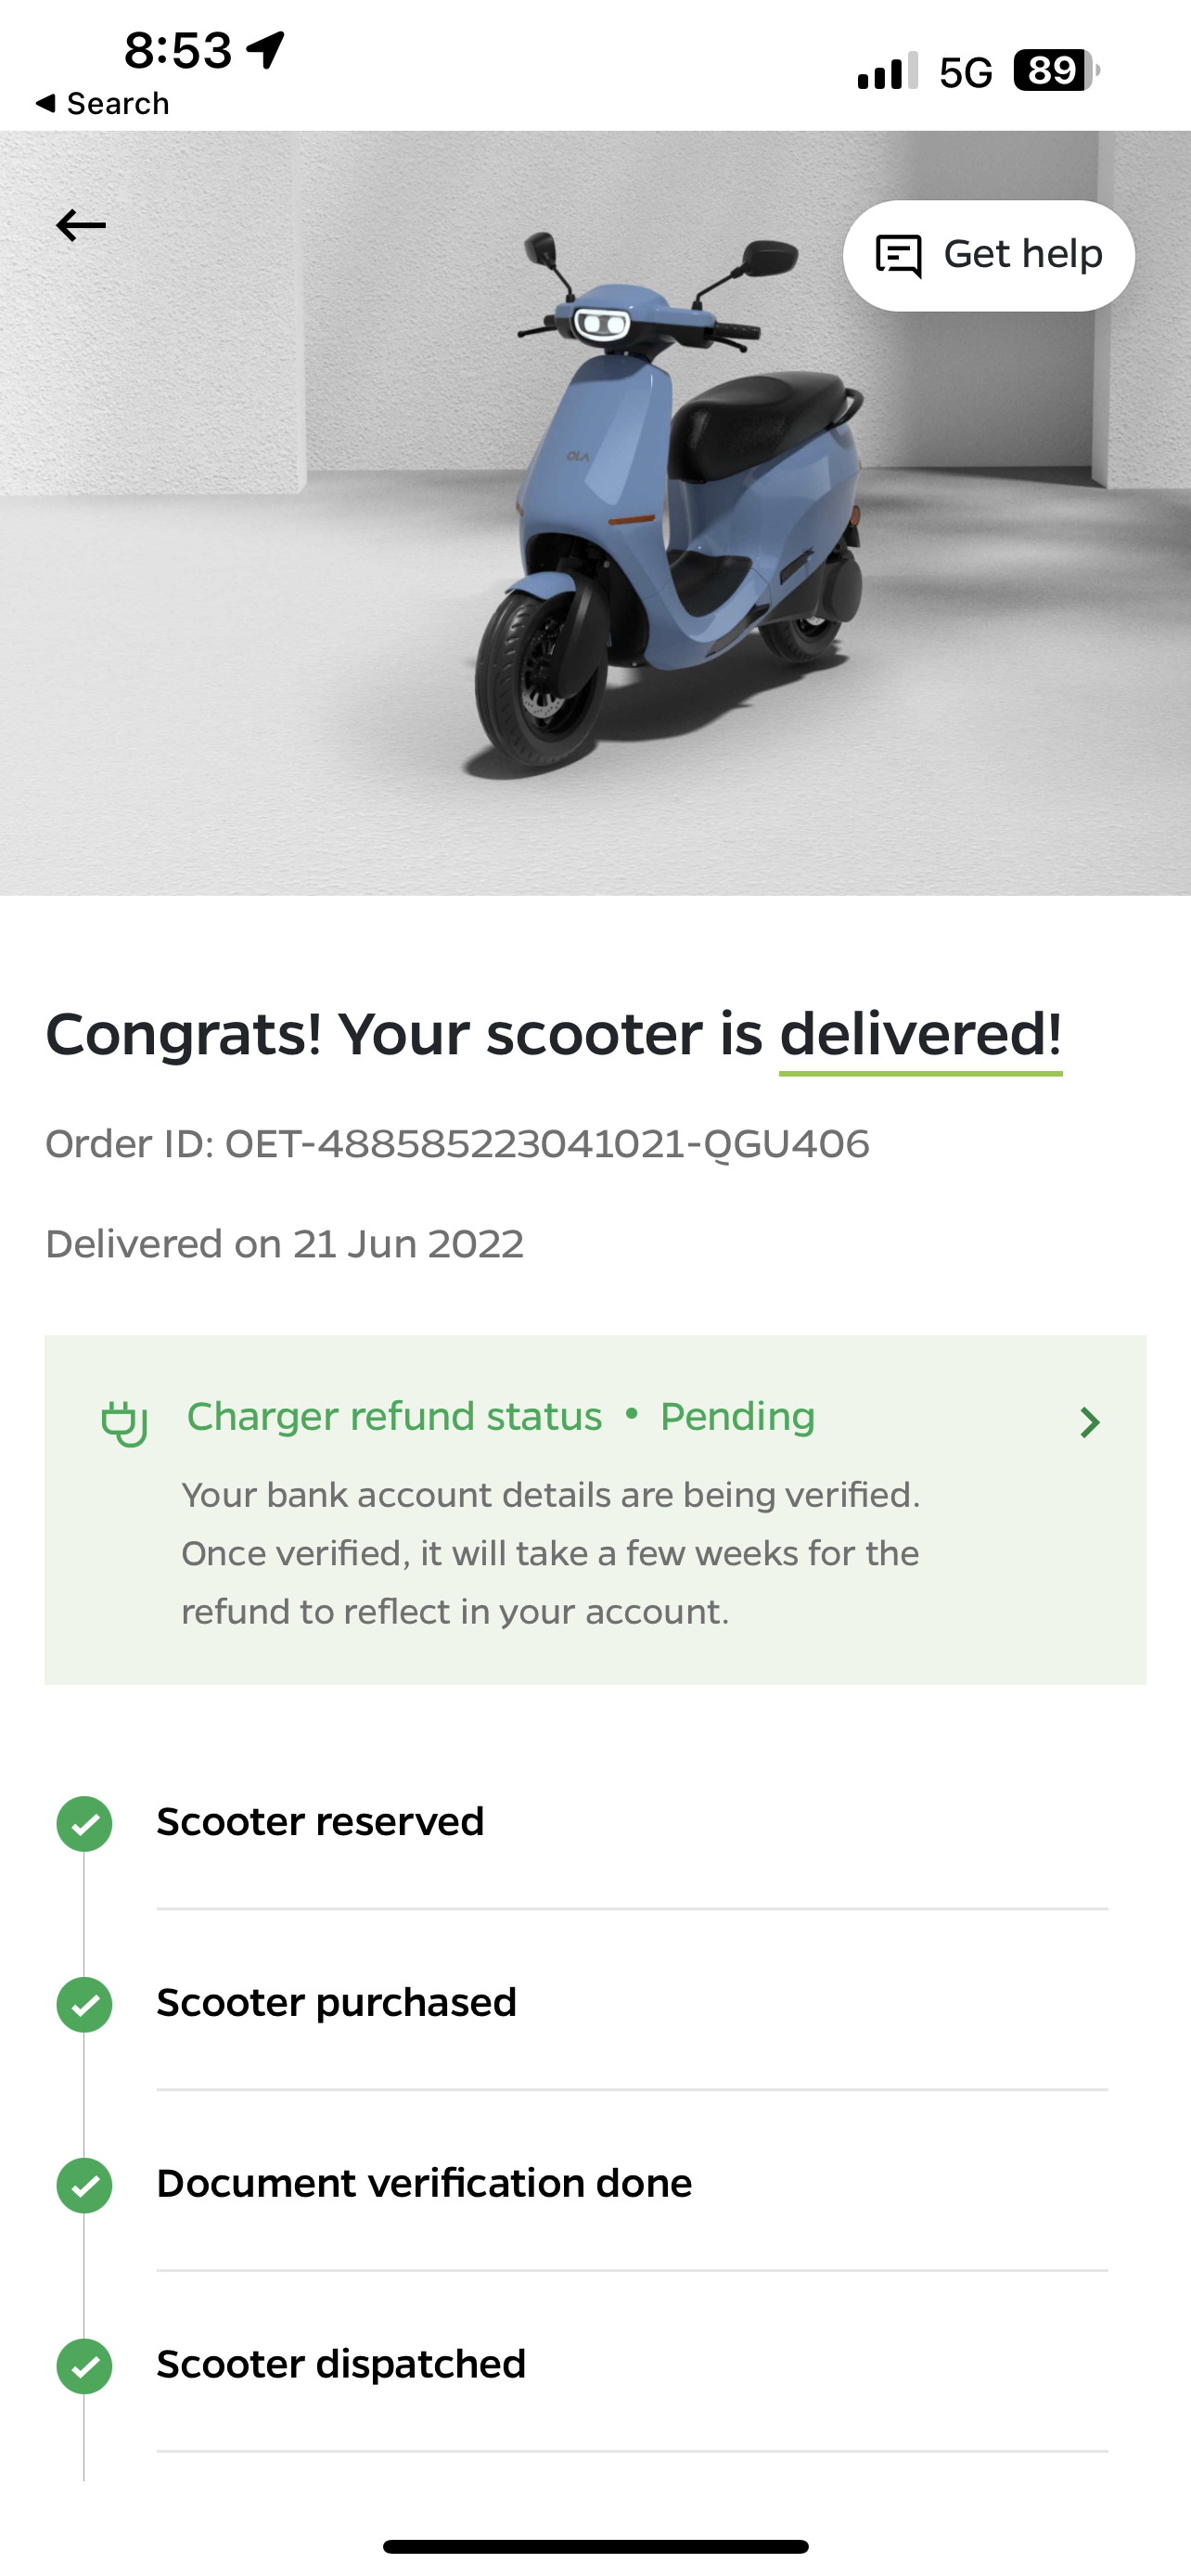Tap Scooter dispatched green checkmark
The image size is (1191, 2576).
coord(85,2366)
